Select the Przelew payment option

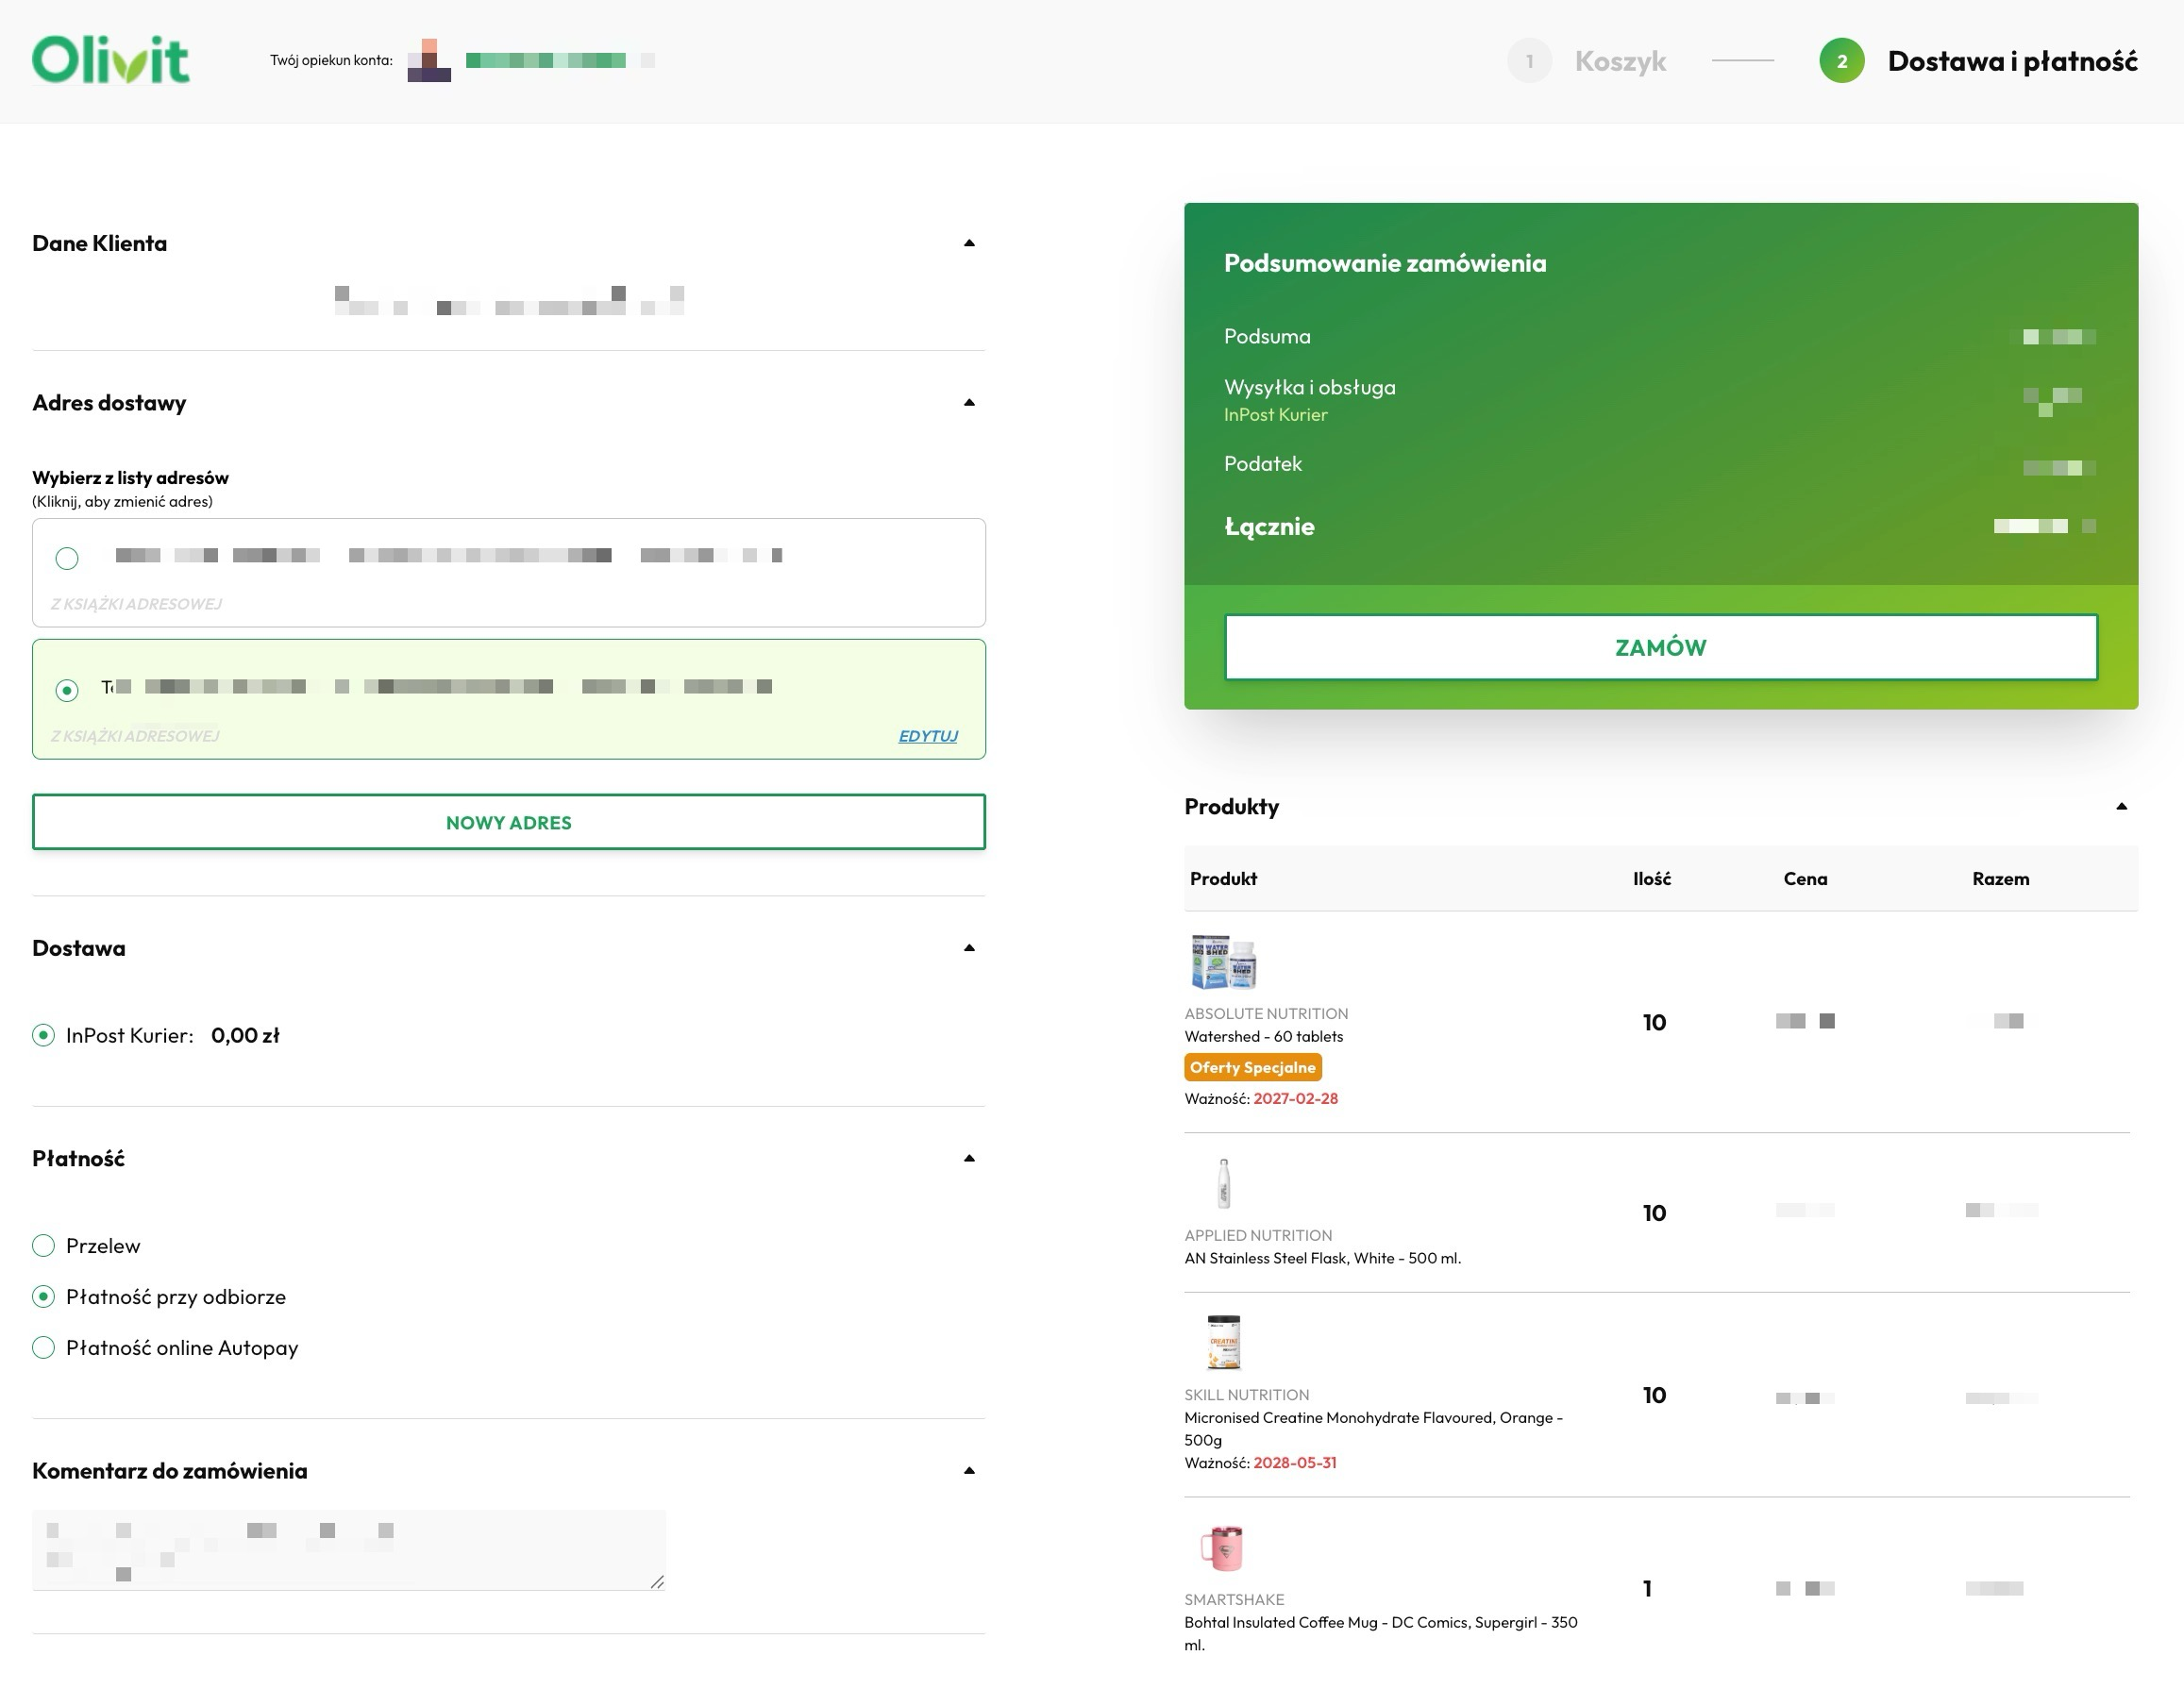point(43,1246)
